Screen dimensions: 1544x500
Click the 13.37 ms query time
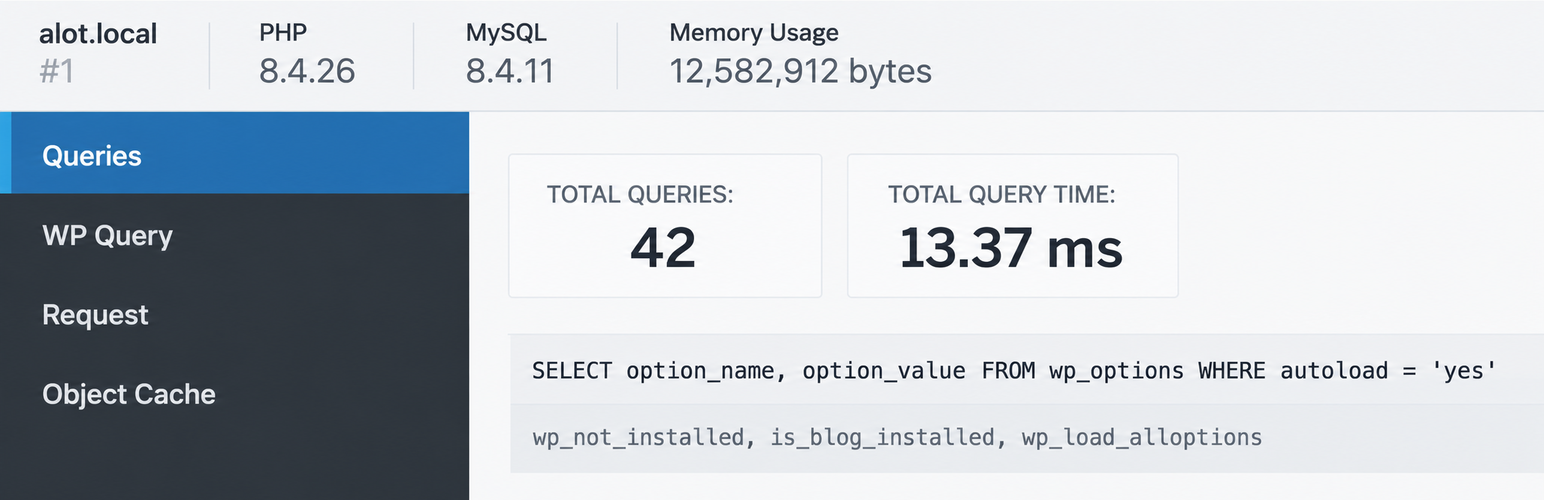1011,247
